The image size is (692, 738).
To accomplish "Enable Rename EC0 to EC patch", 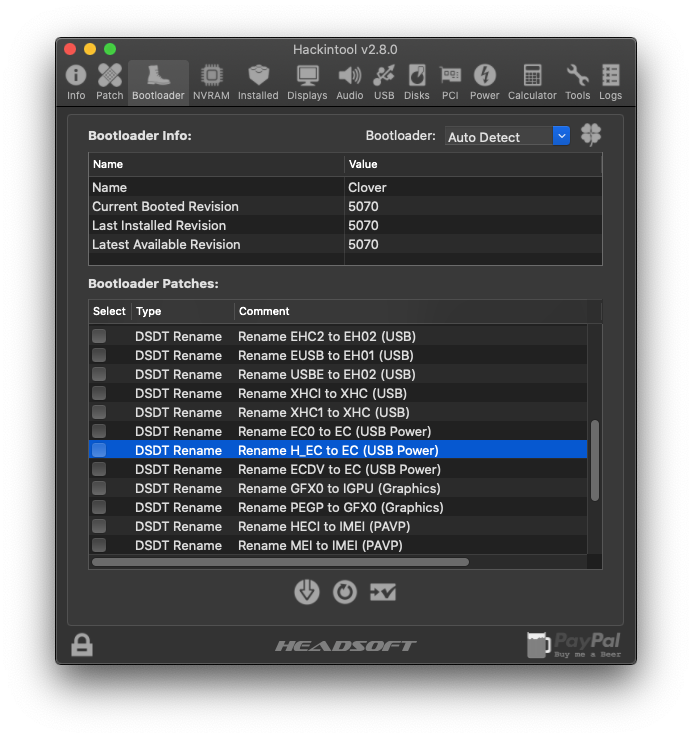I will 99,431.
